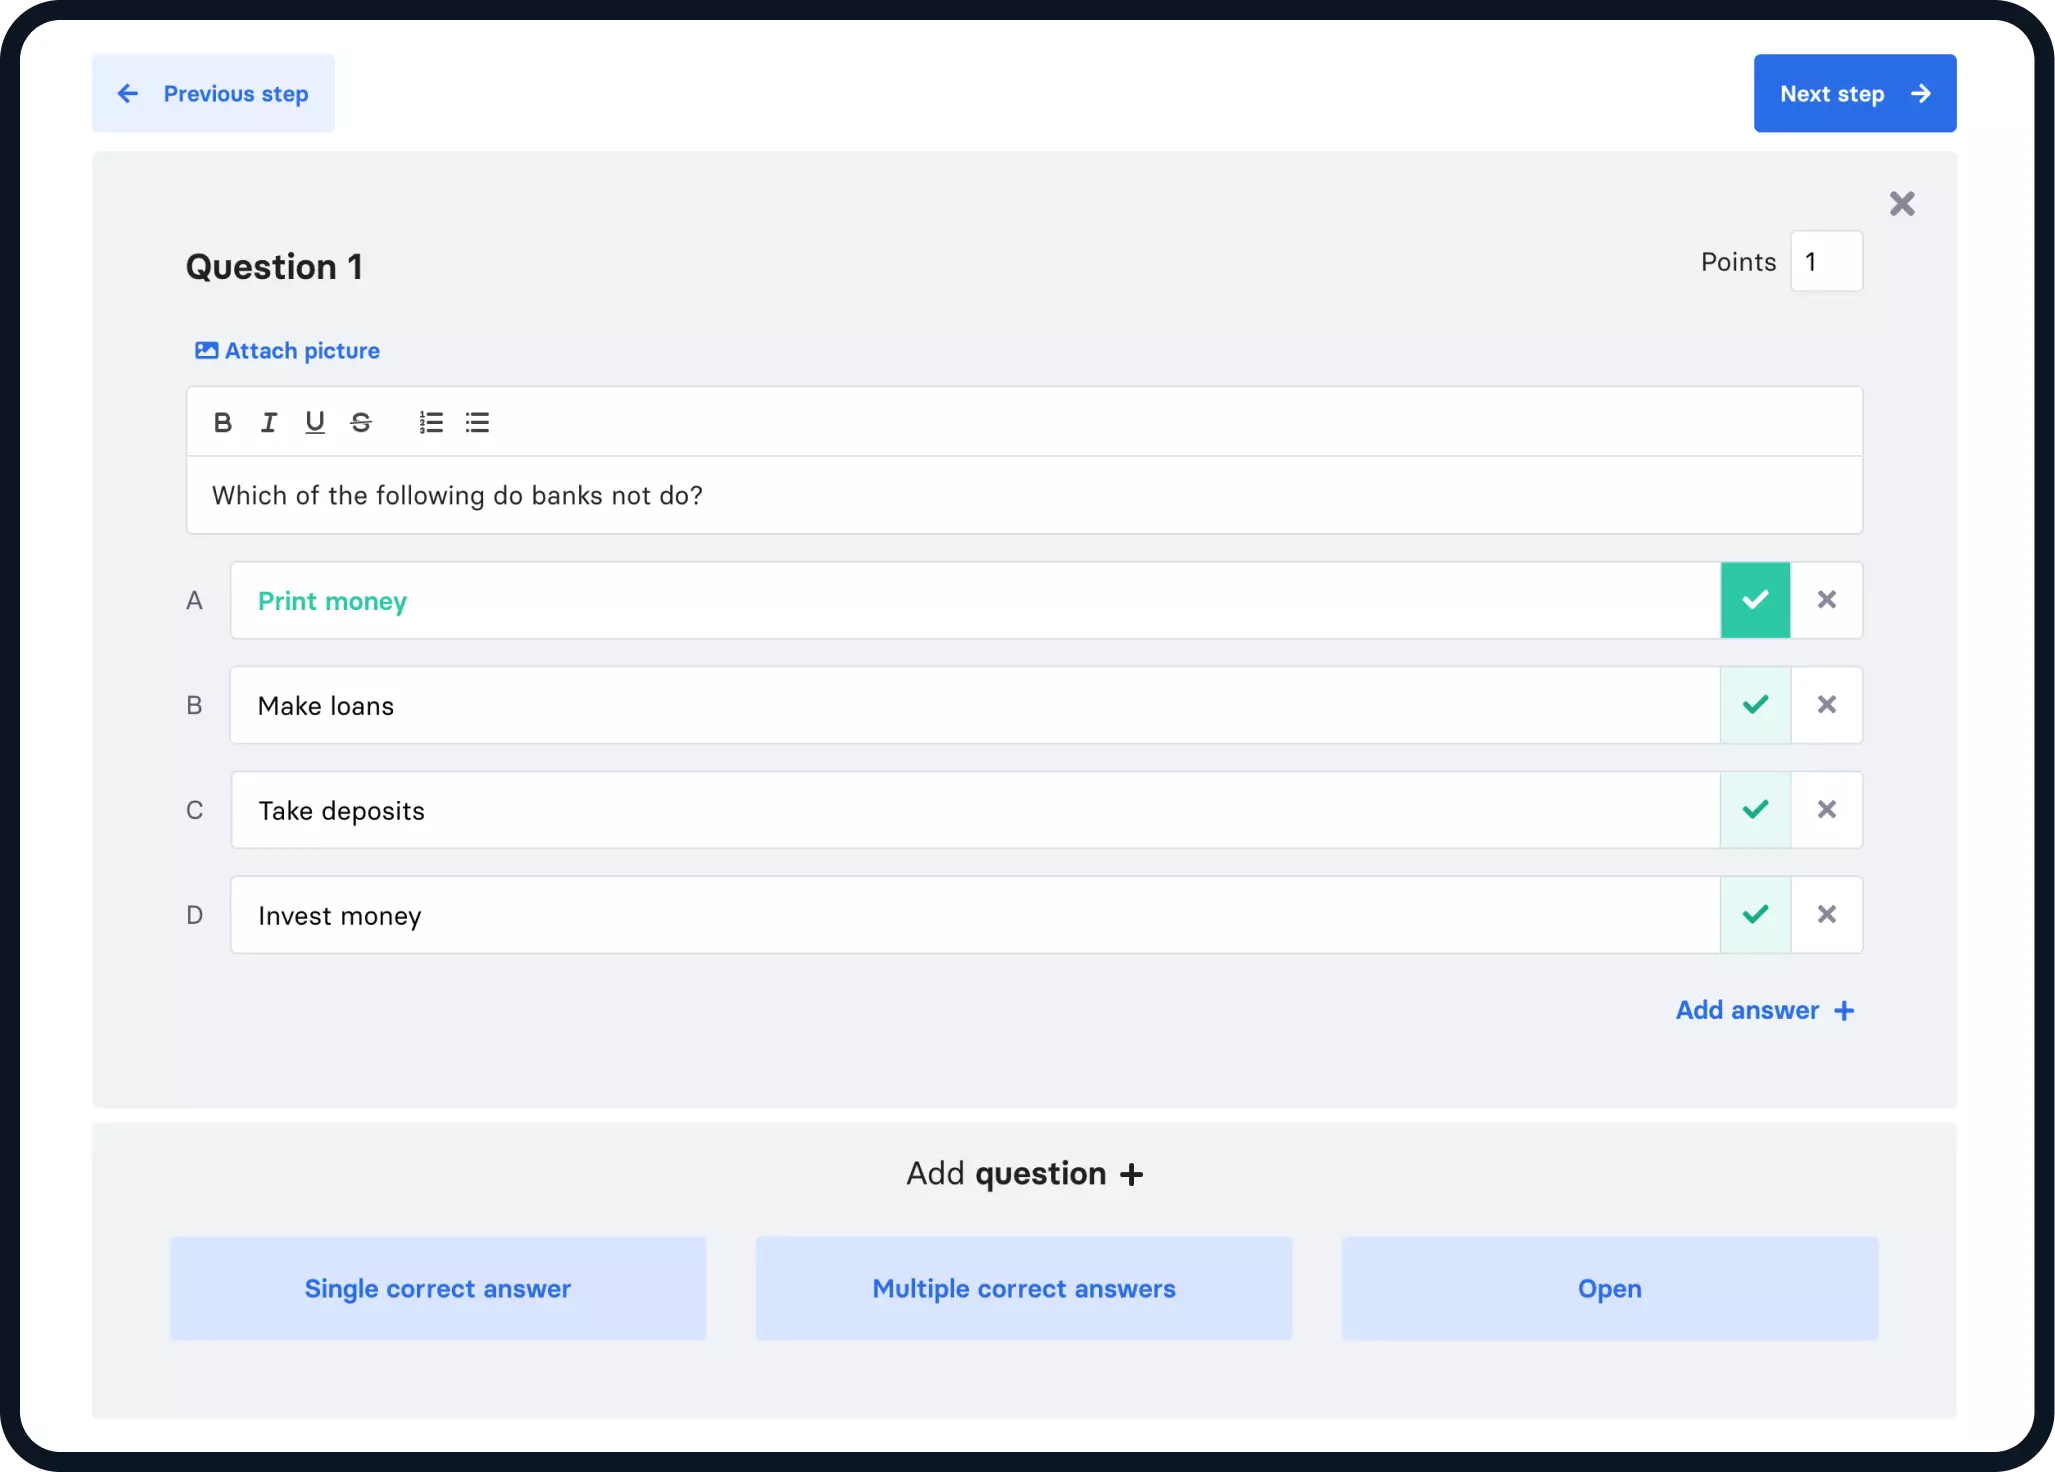The height and width of the screenshot is (1472, 2055).
Task: Toggle correct answer checkmark for option C
Action: (x=1756, y=809)
